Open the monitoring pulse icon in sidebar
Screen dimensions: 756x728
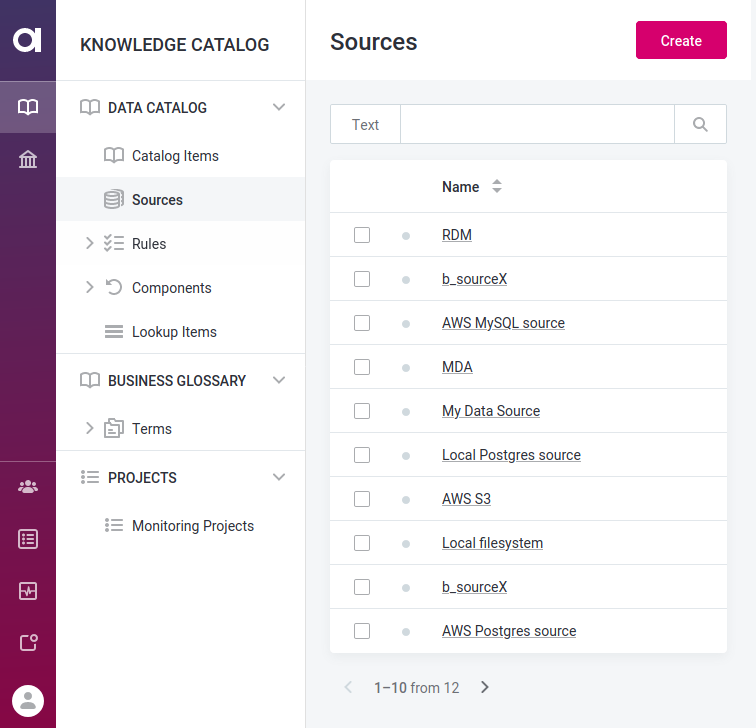[28, 591]
